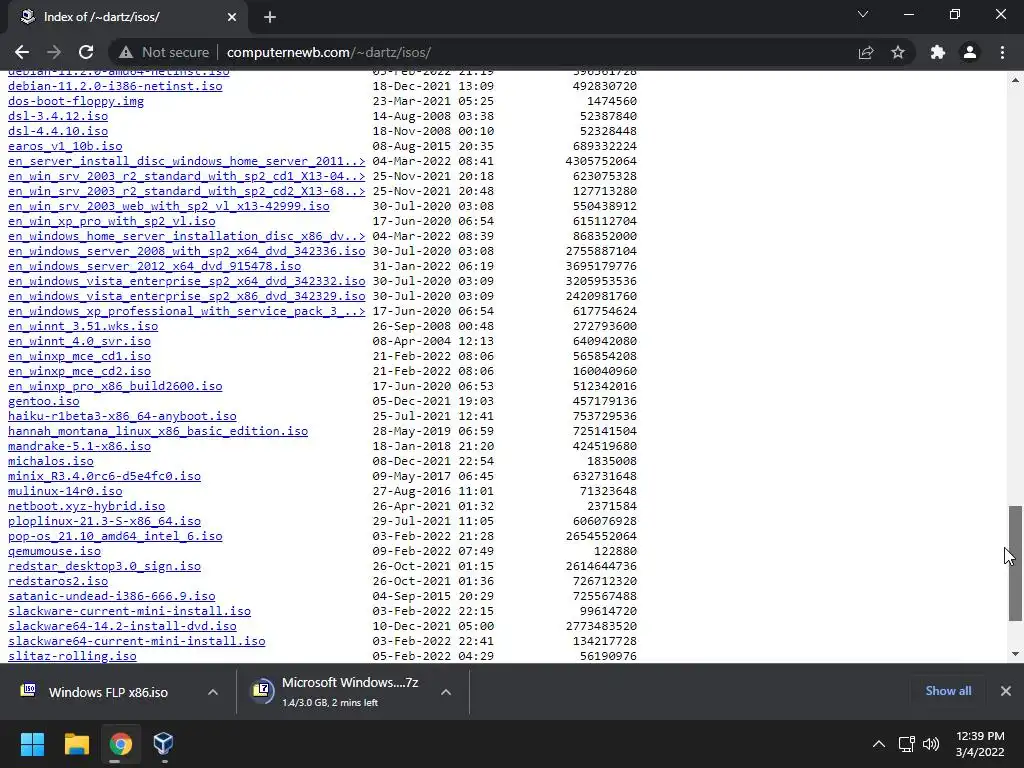Open VirtualBox from the taskbar

(163, 744)
